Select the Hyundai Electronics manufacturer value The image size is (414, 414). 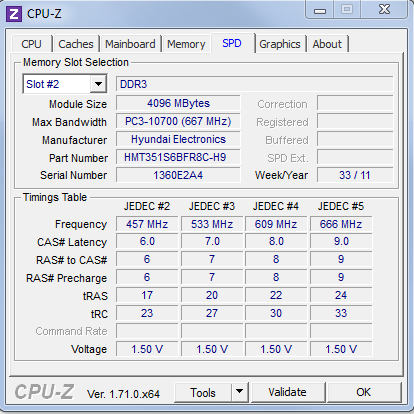click(178, 139)
